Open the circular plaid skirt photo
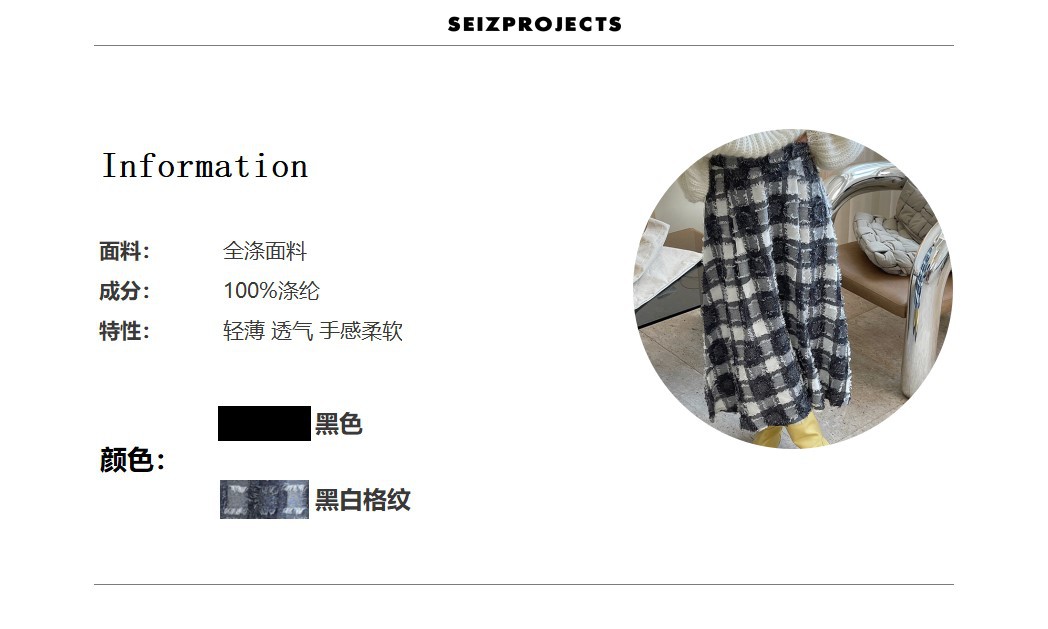1048x629 pixels. (793, 289)
